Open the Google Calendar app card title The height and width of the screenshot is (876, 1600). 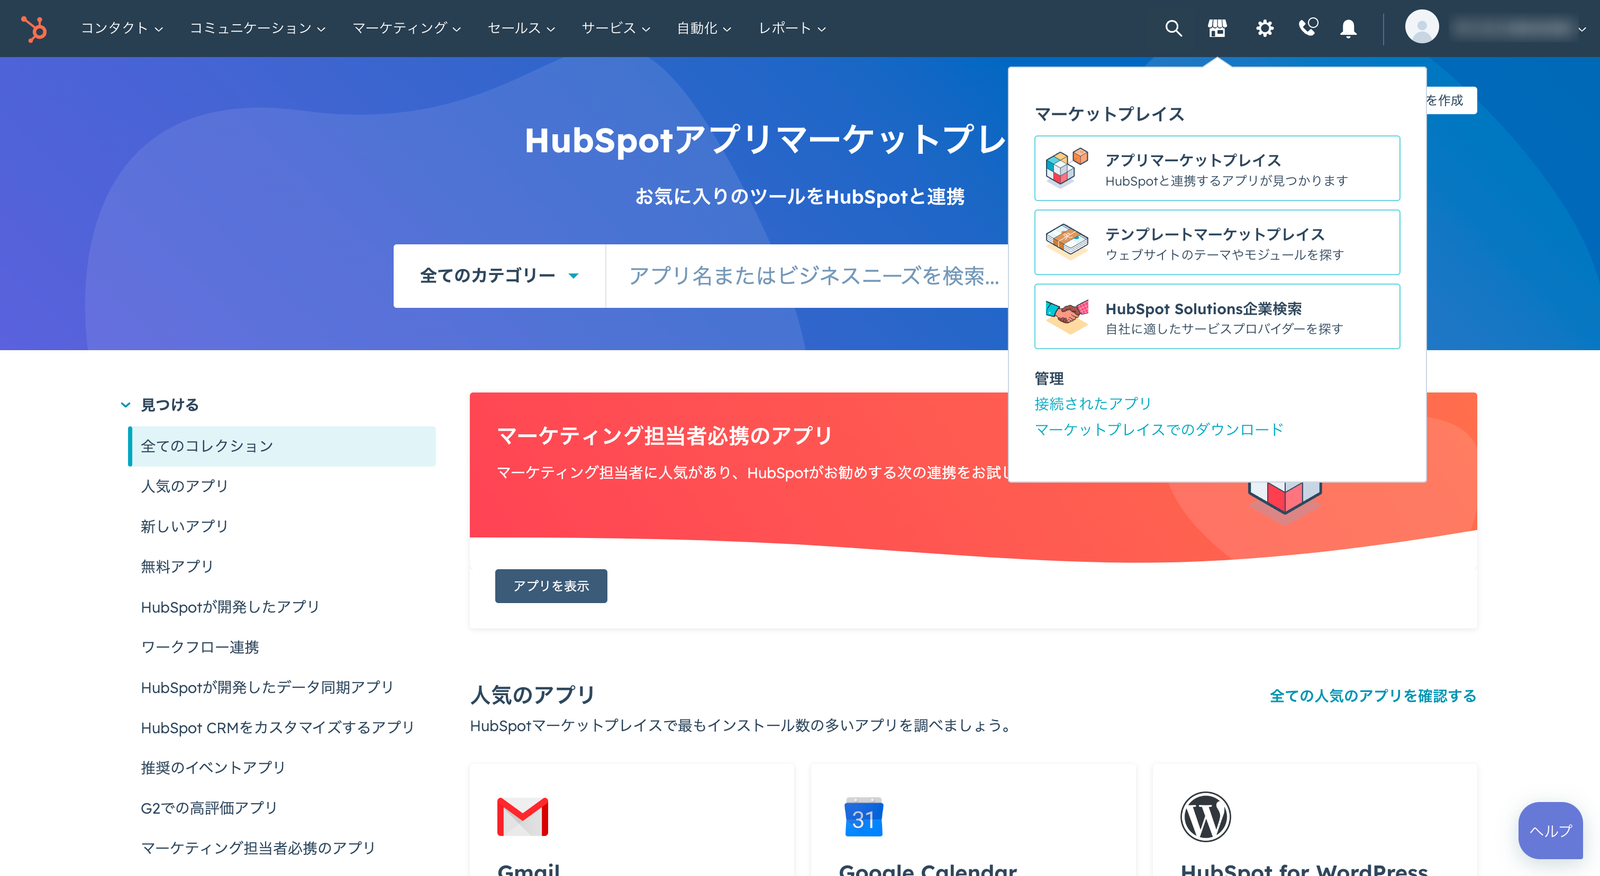tap(928, 869)
